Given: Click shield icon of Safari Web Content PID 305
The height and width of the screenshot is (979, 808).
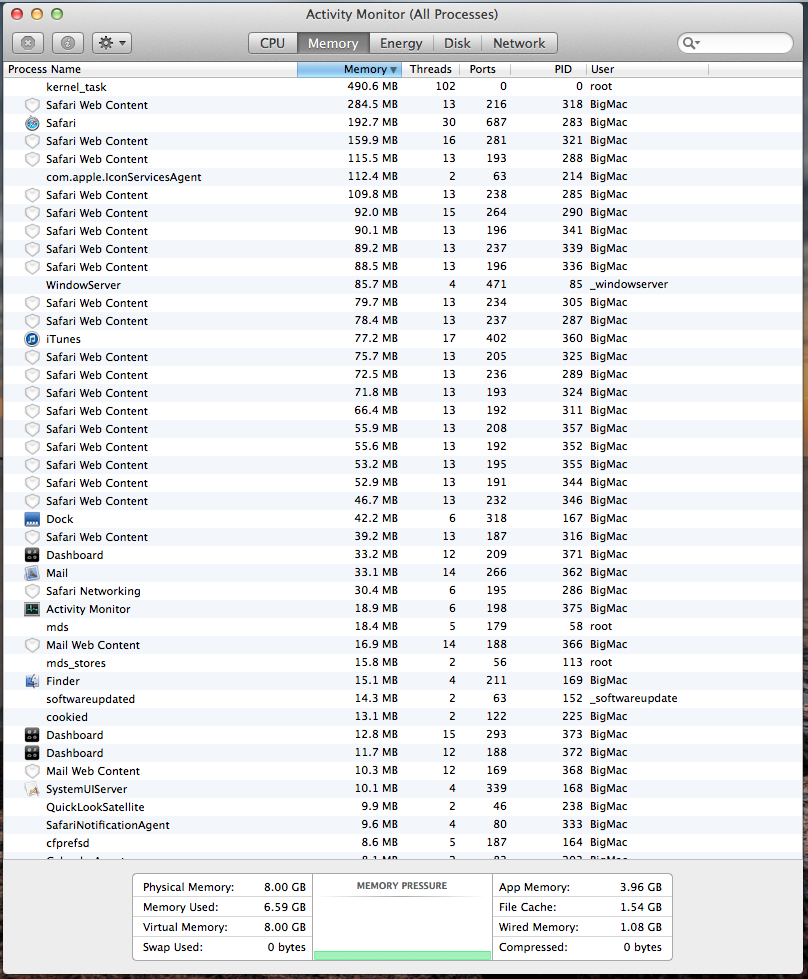Looking at the screenshot, I should point(32,303).
